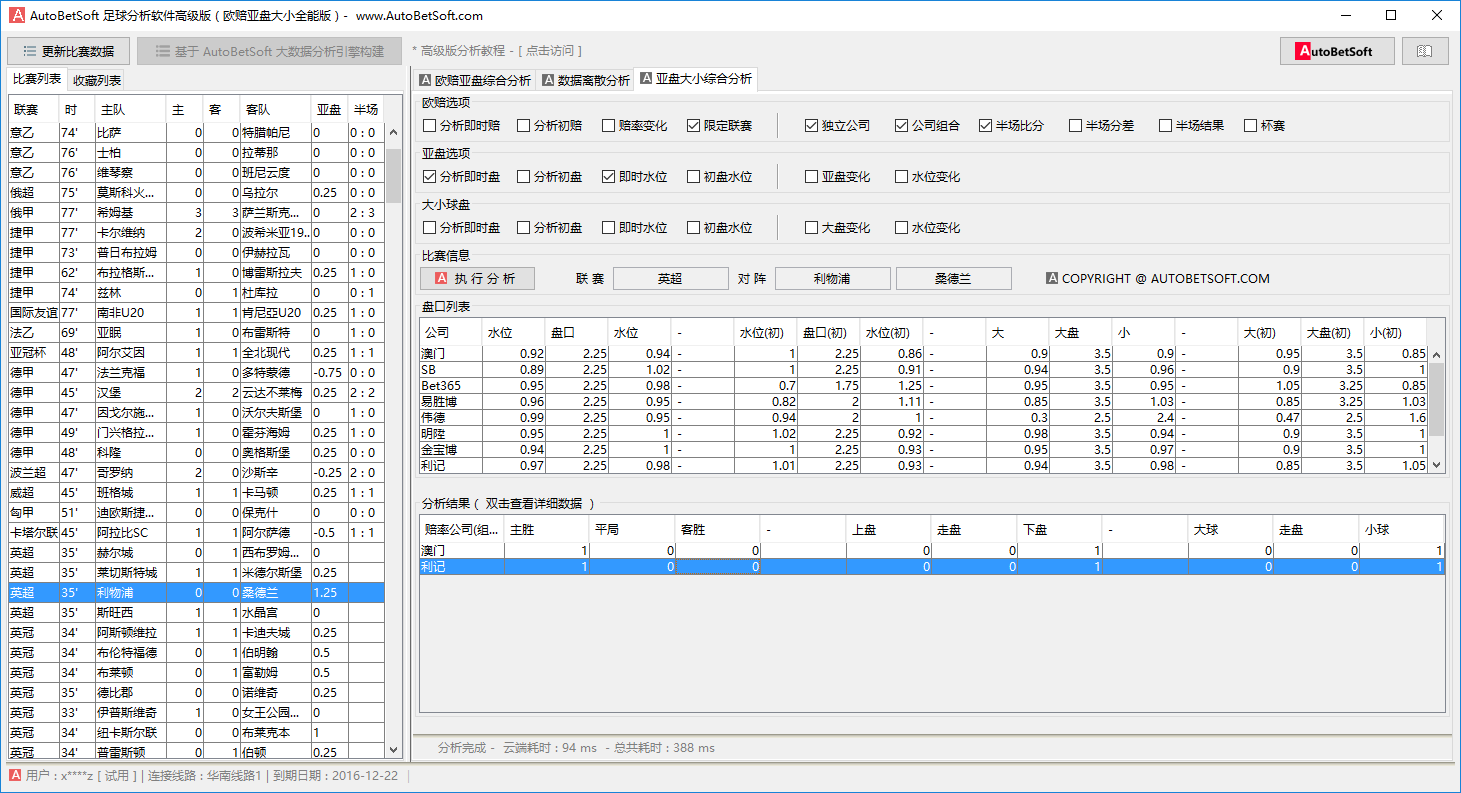Click the 利物浦 team button in 比赛信息
The width and height of the screenshot is (1461, 793).
point(832,278)
